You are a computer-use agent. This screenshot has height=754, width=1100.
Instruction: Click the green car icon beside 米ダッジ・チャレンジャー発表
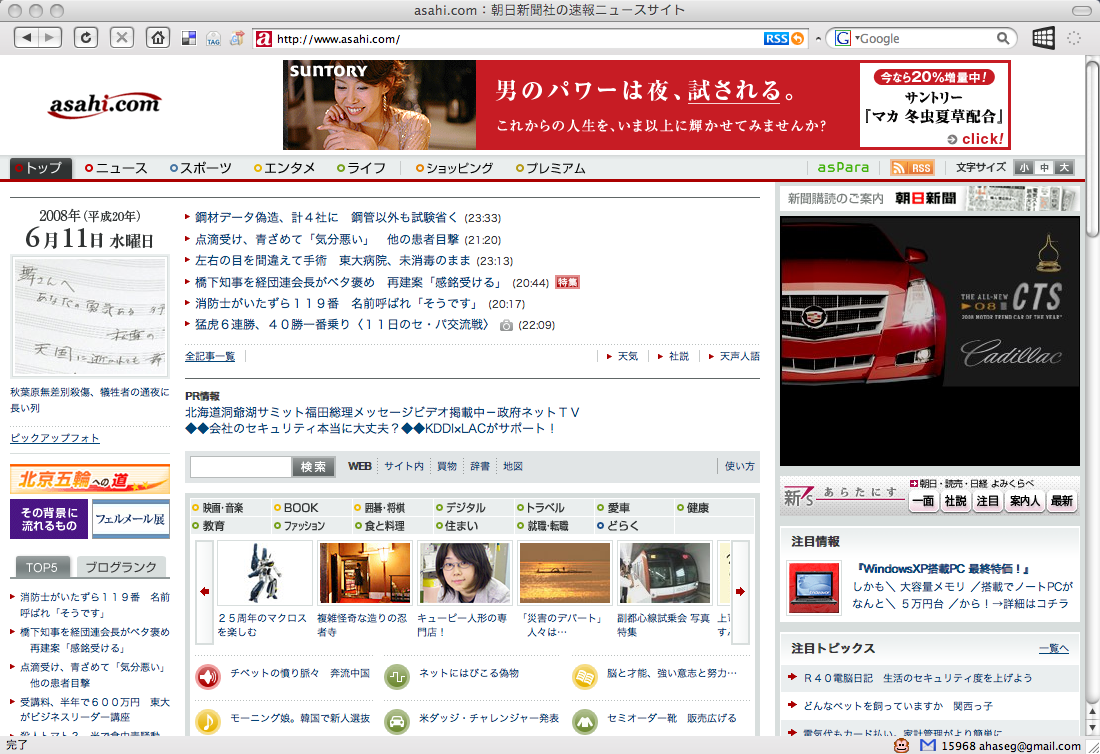[397, 721]
